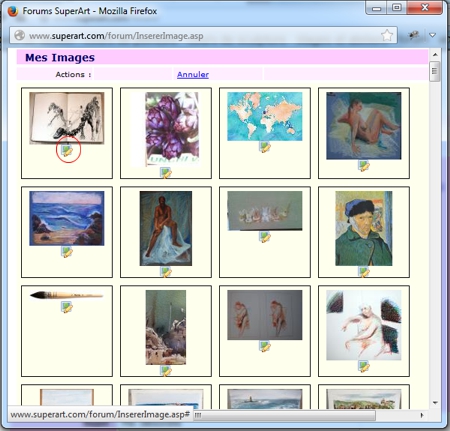Click insert icon under purple flowers image
Image resolution: width=450 pixels, height=431 pixels.
166,173
